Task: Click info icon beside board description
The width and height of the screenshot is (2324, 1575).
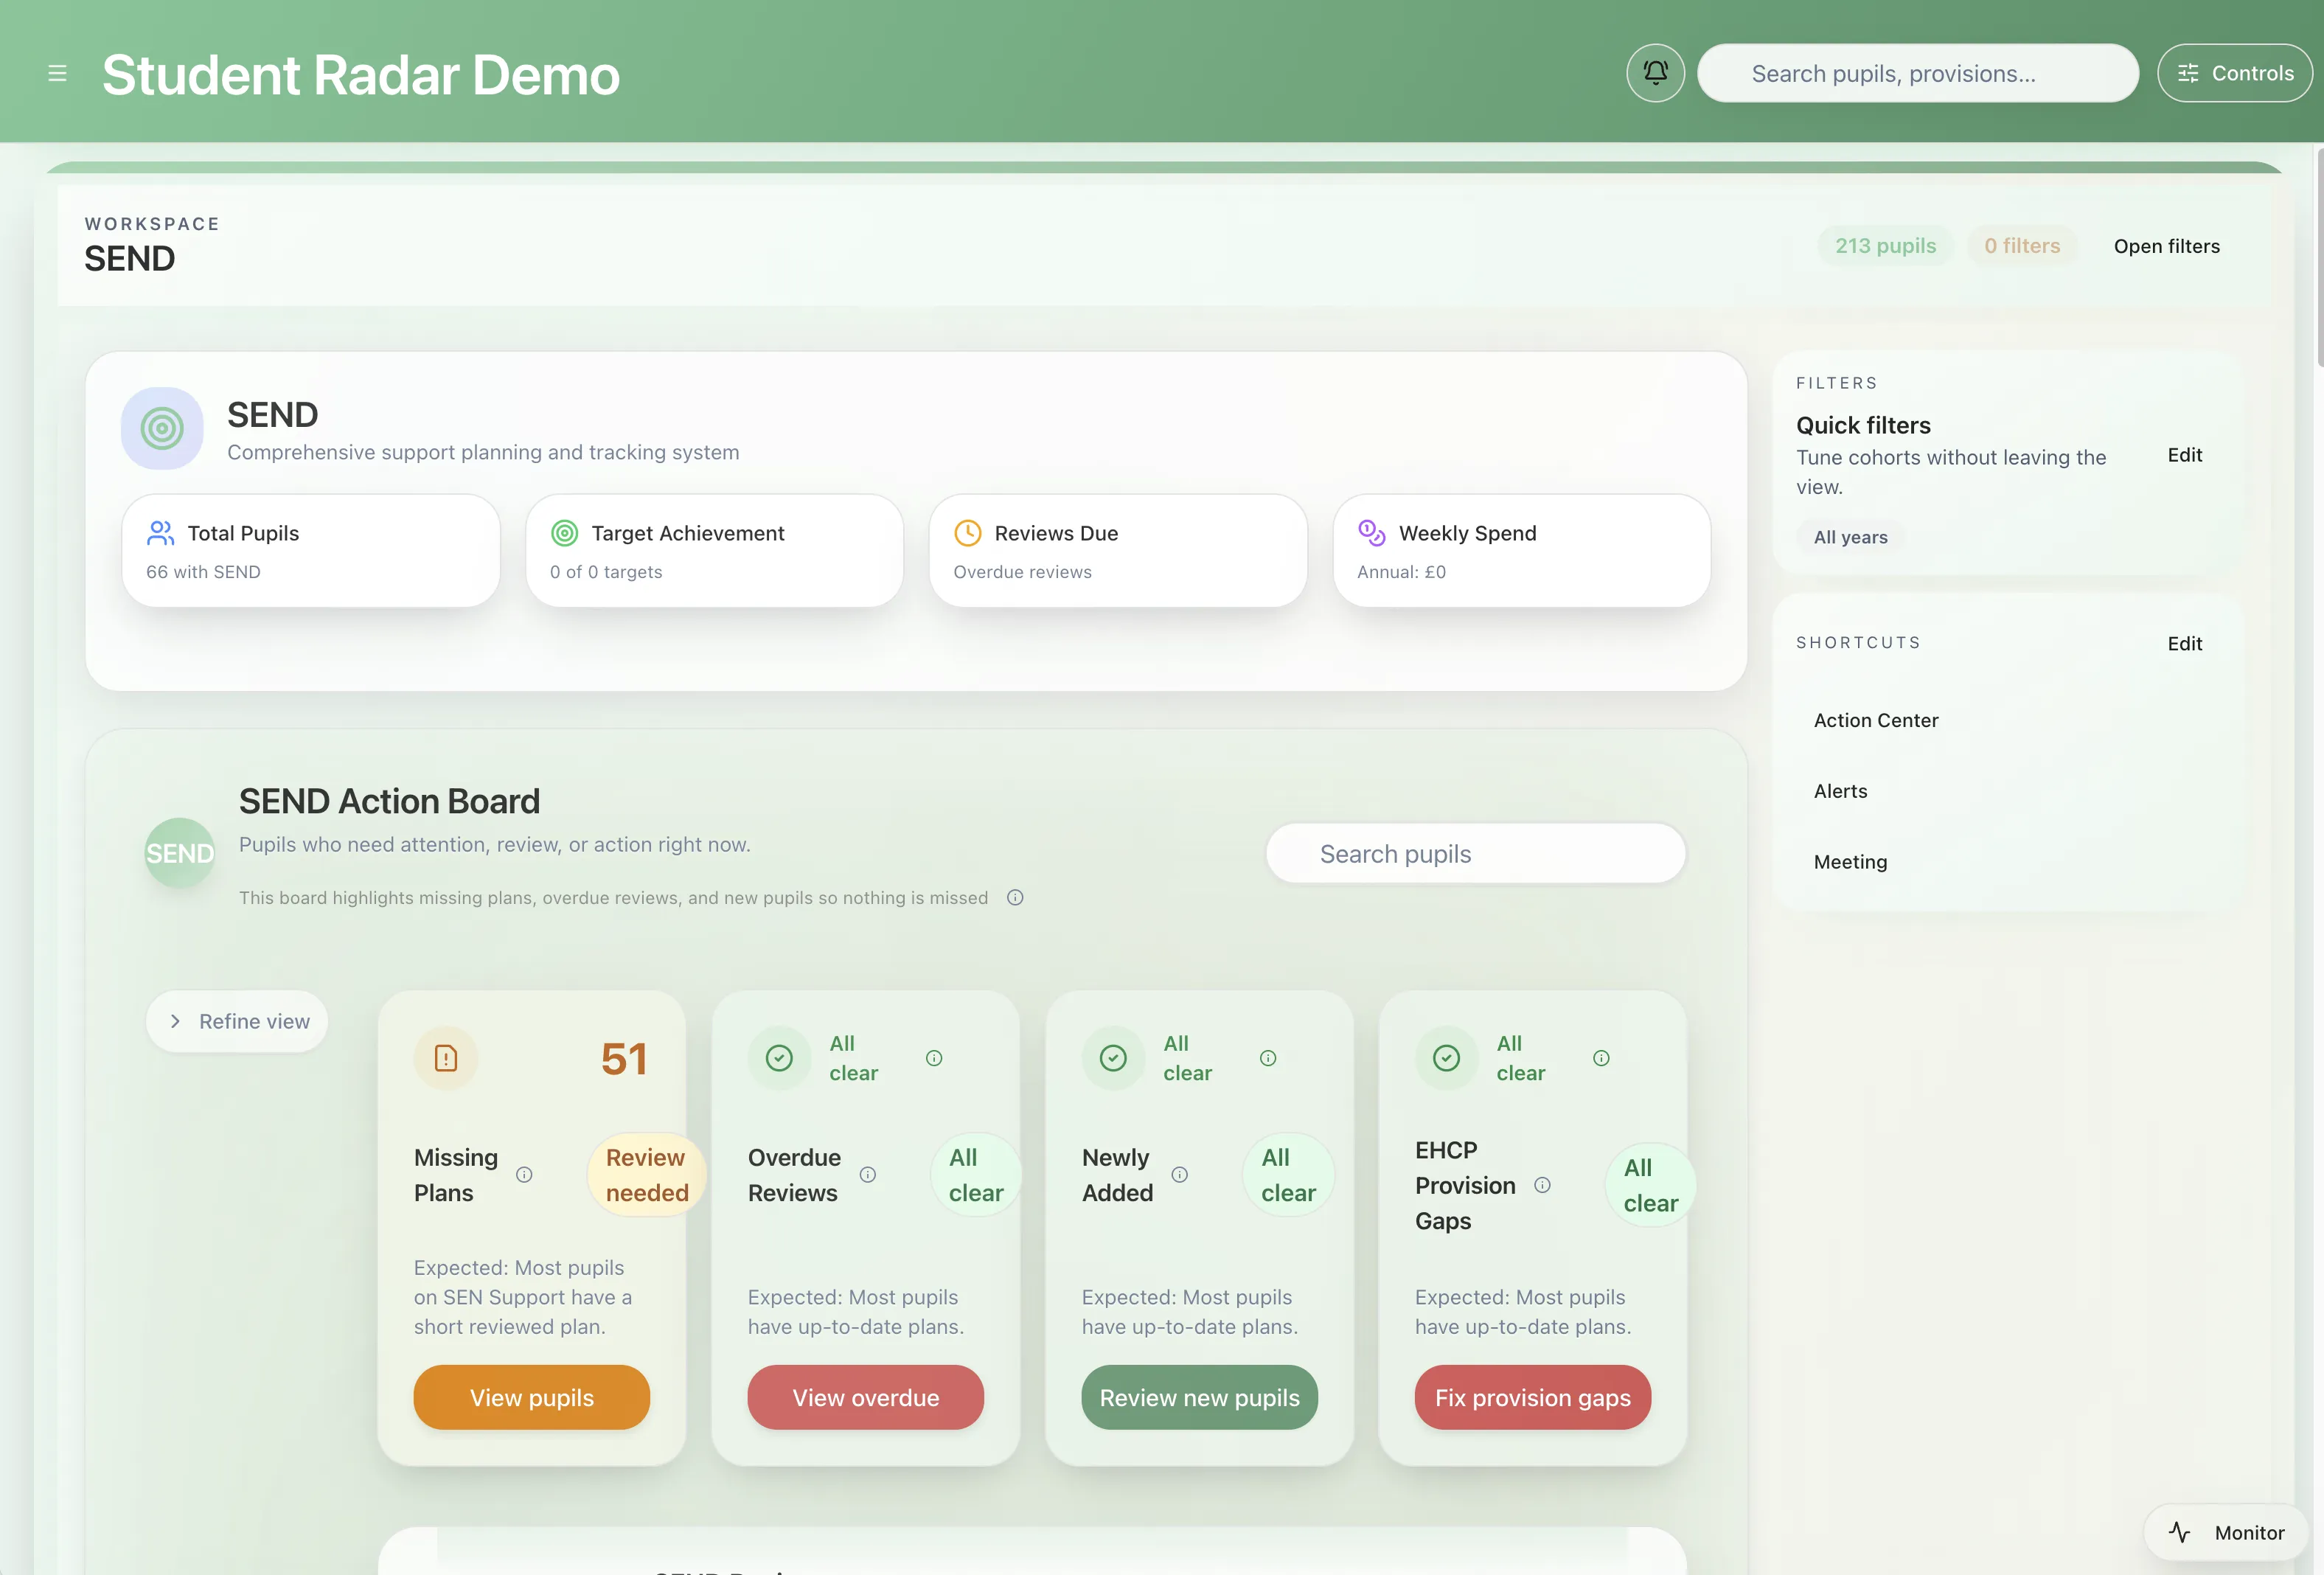Action: pyautogui.click(x=1015, y=897)
